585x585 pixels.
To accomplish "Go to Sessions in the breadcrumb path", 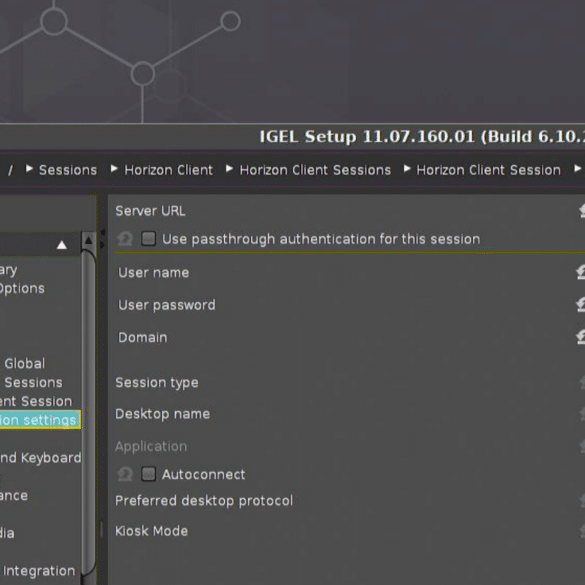I will tap(68, 170).
